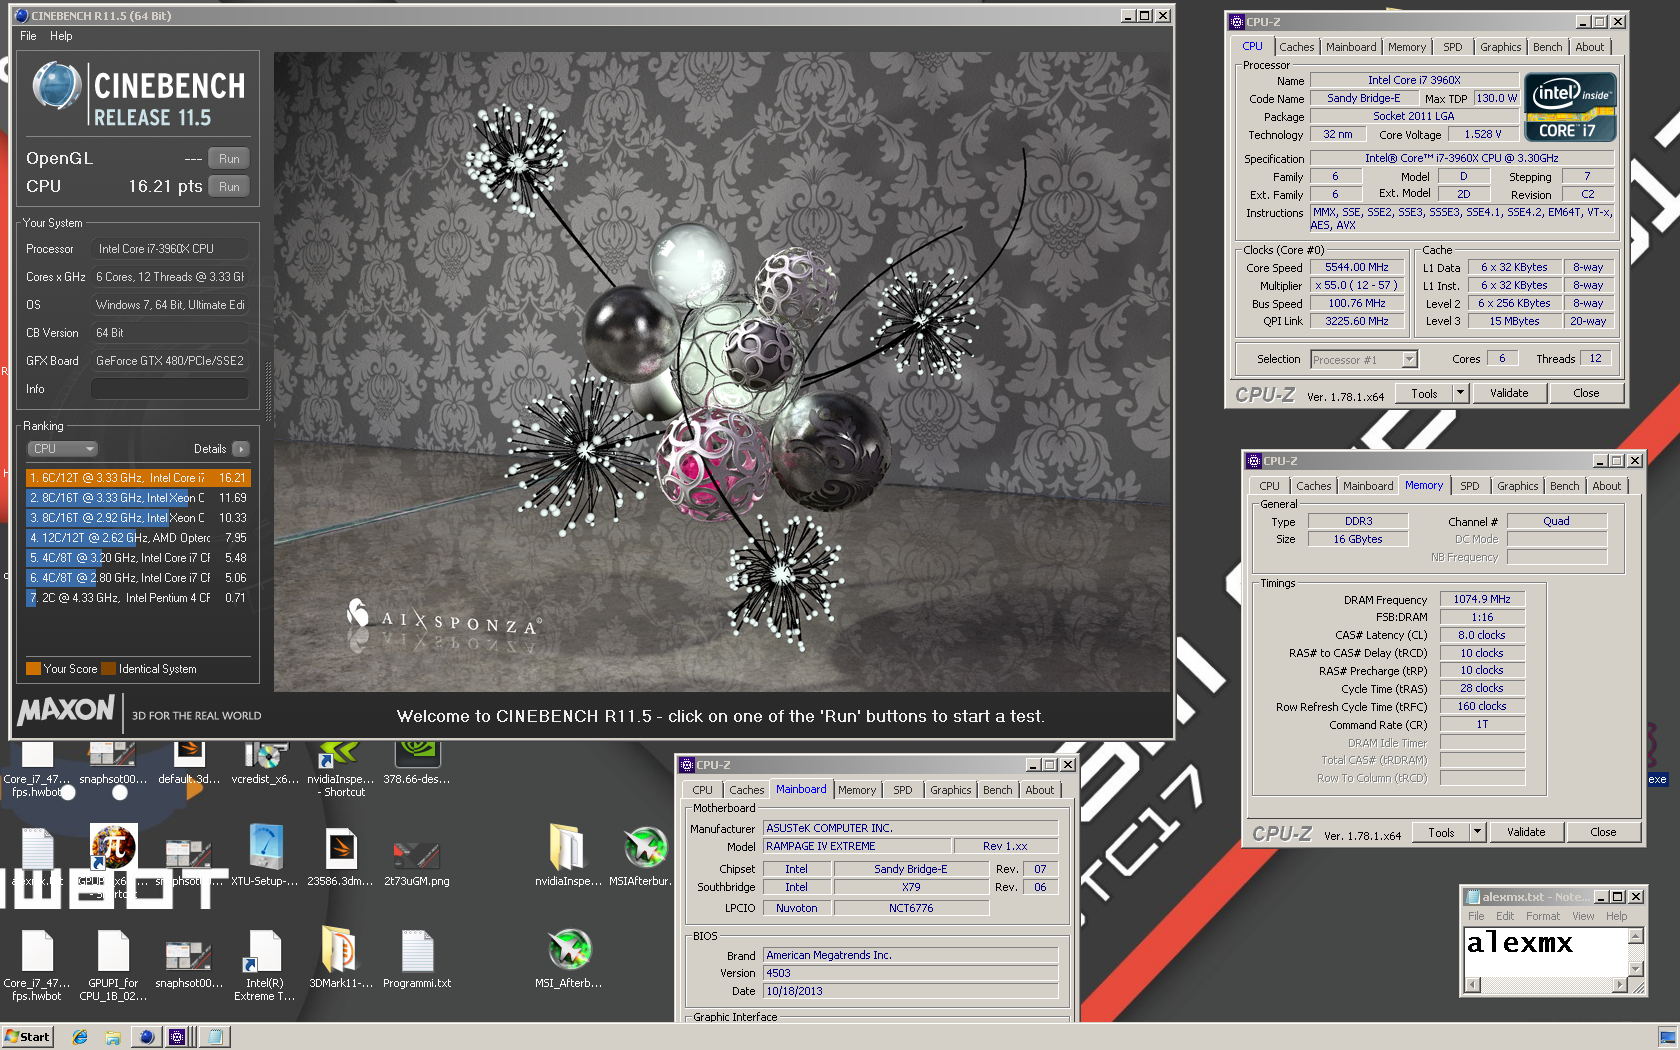Open Mainboard tab in CPU-Z Memory window
This screenshot has height=1050, width=1680.
tap(1367, 486)
